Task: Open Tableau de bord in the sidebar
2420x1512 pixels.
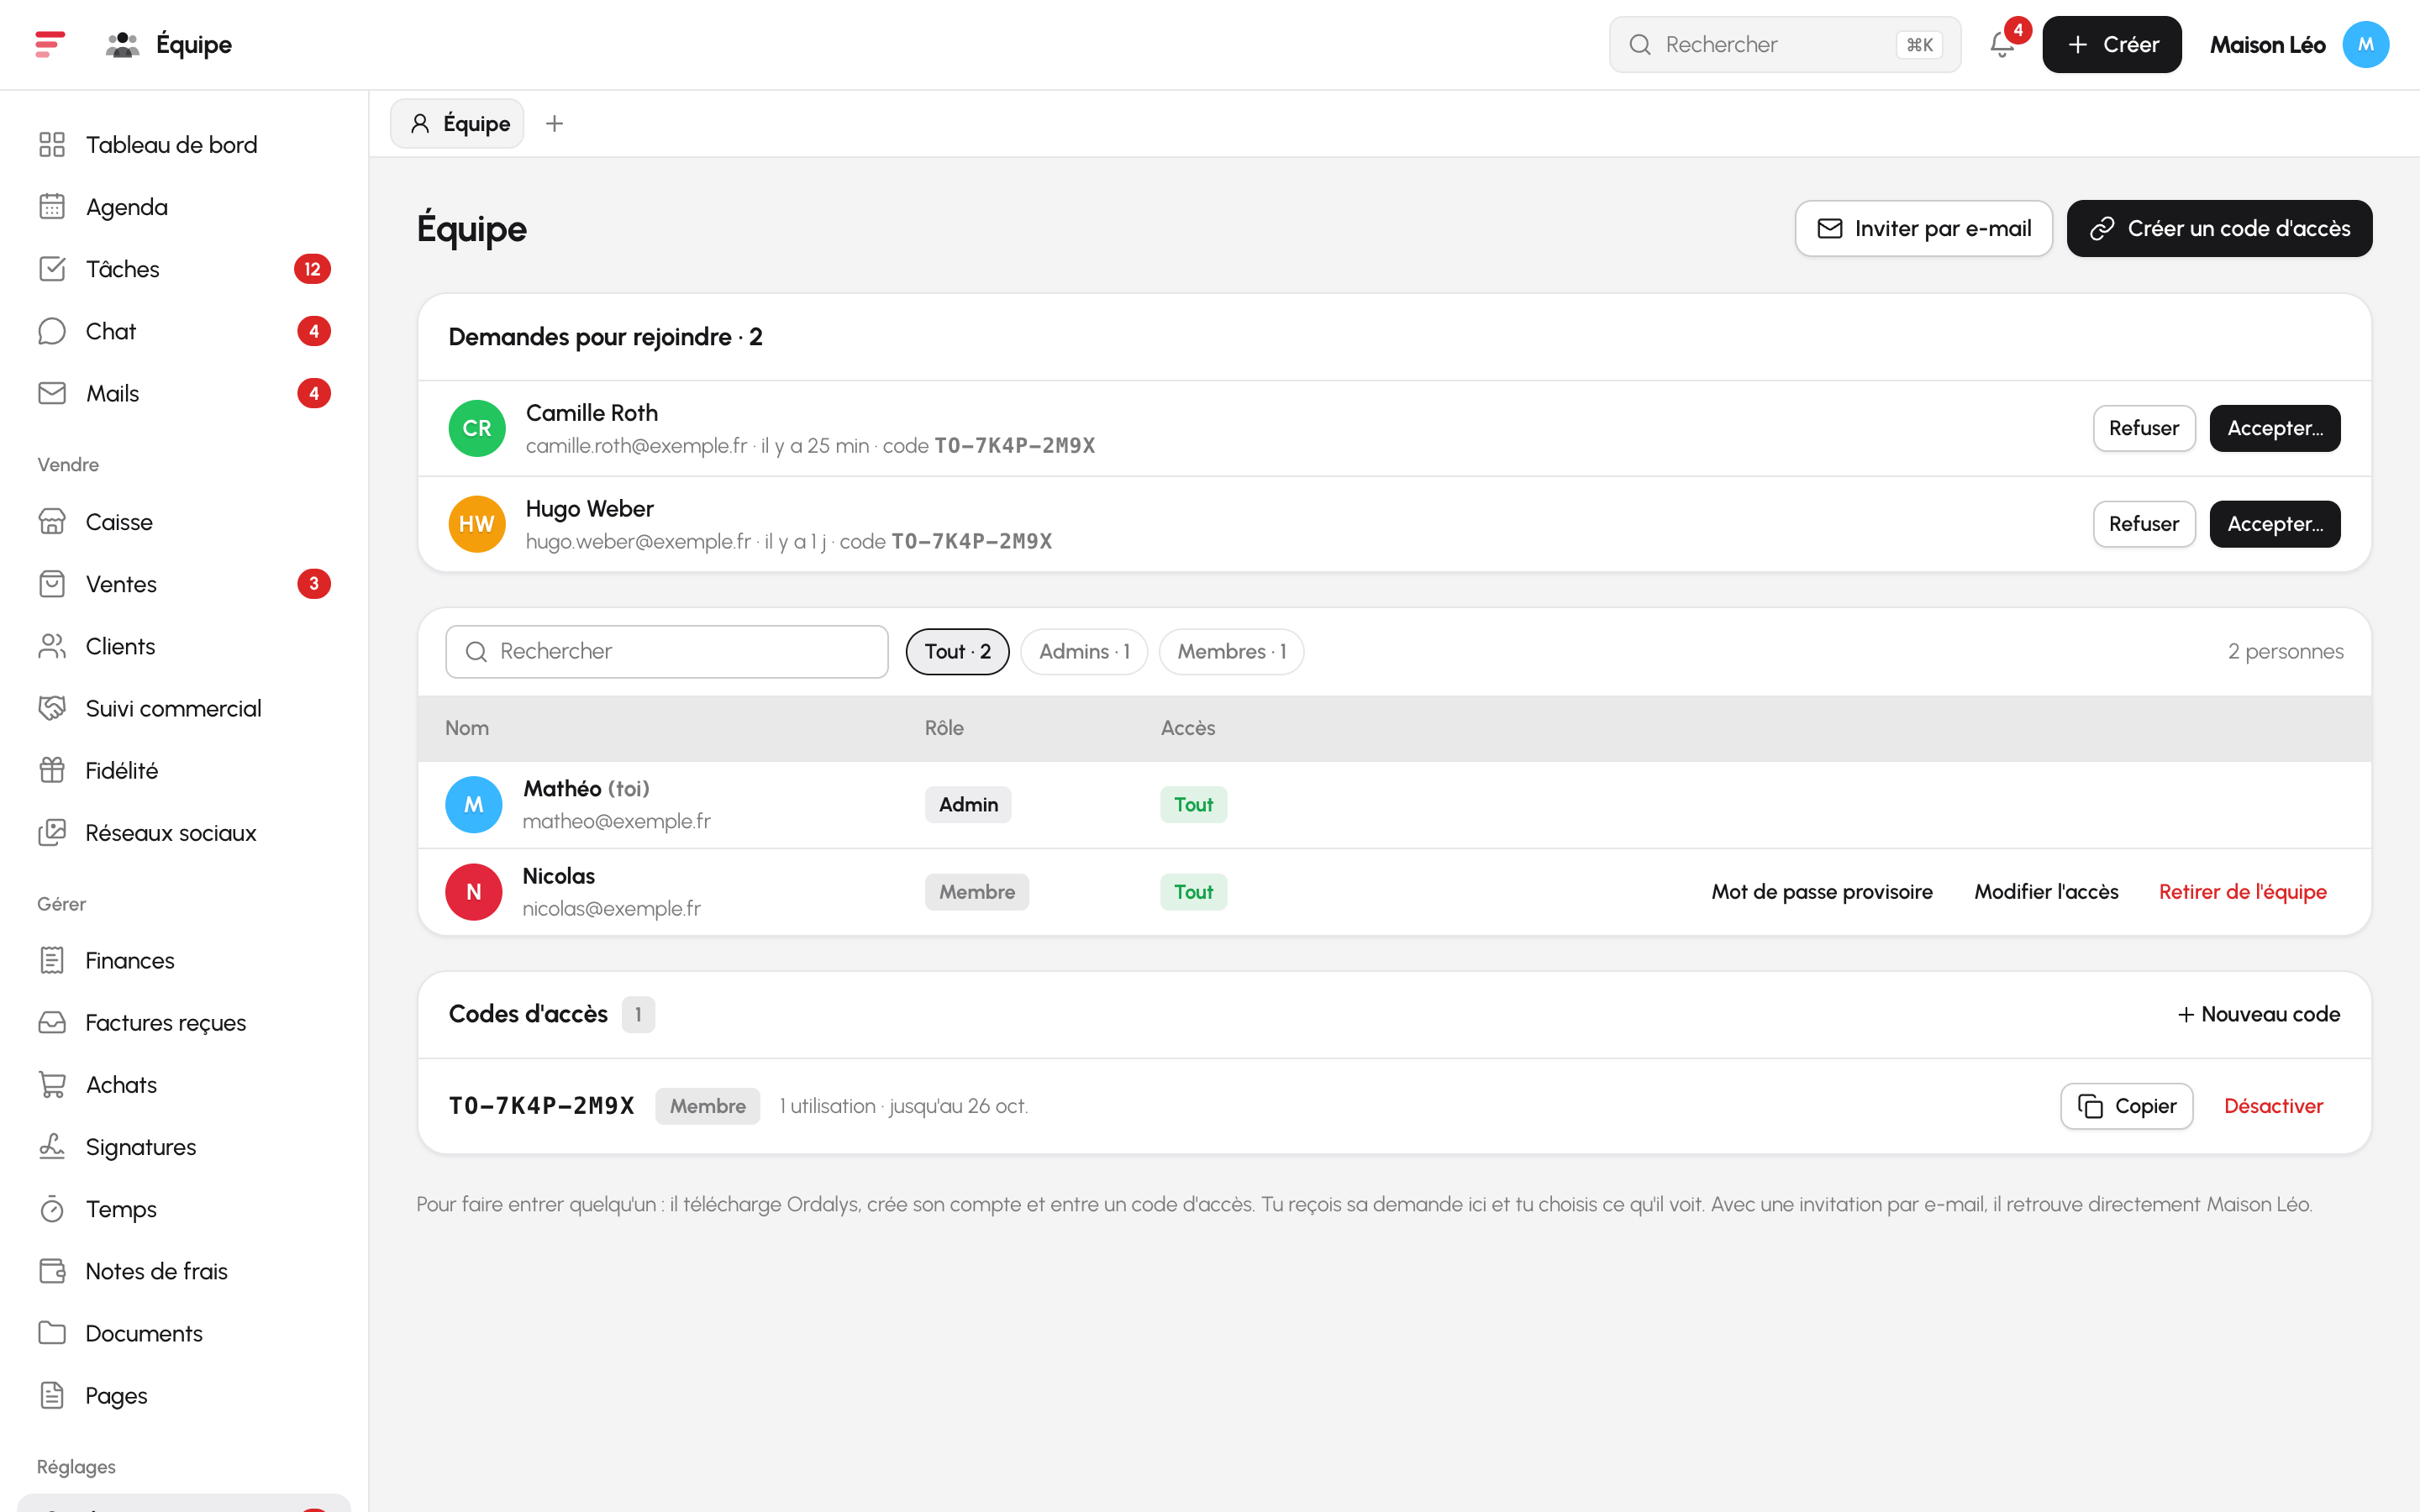Action: click(x=184, y=145)
